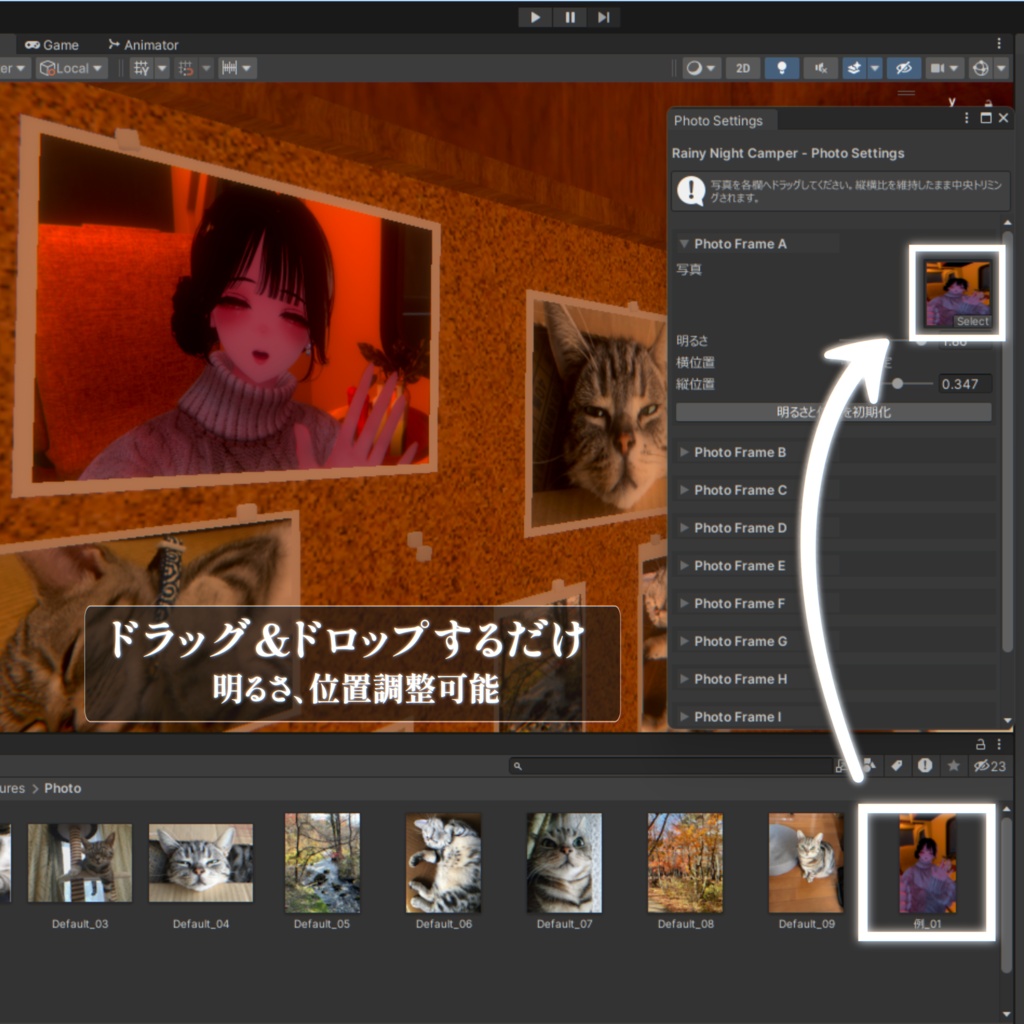Toggle scene visibility of hidden objects

coord(904,68)
